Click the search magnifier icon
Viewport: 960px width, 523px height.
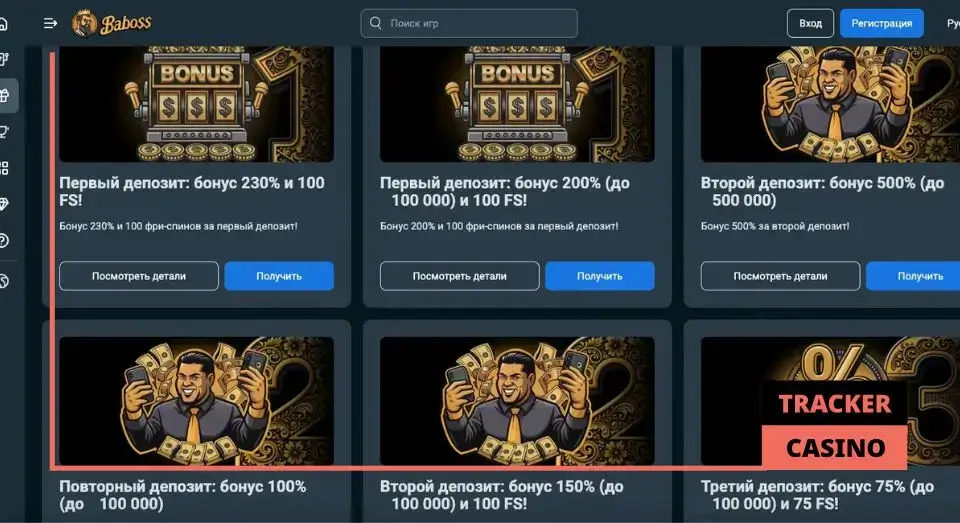pos(375,23)
